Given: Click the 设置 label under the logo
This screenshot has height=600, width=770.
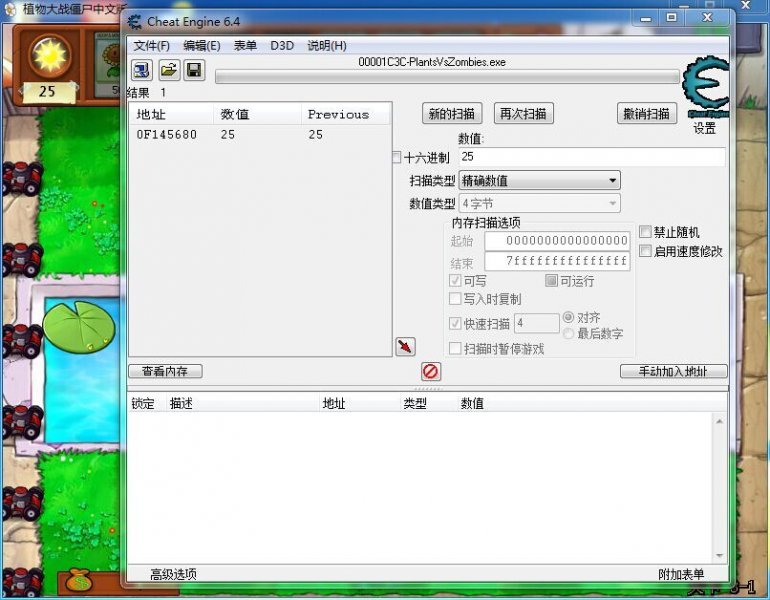Looking at the screenshot, I should click(x=705, y=129).
